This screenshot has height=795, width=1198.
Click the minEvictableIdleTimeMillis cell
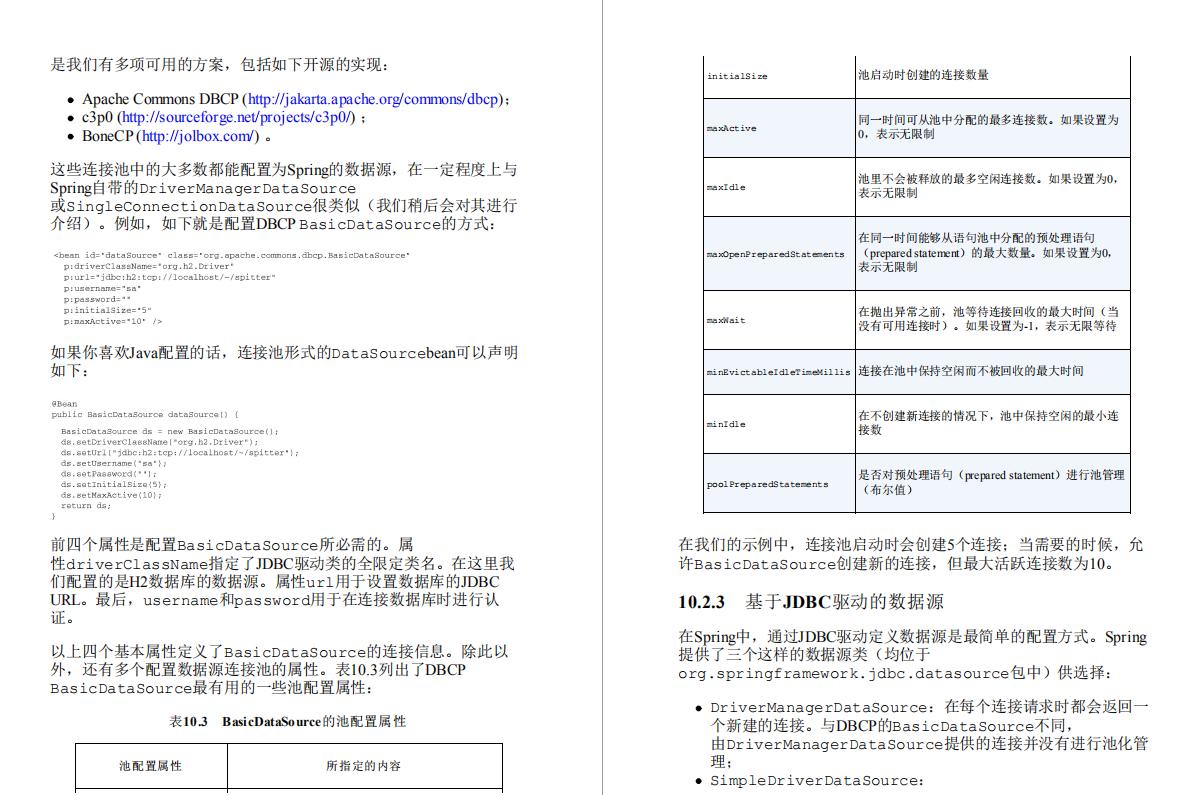778,372
